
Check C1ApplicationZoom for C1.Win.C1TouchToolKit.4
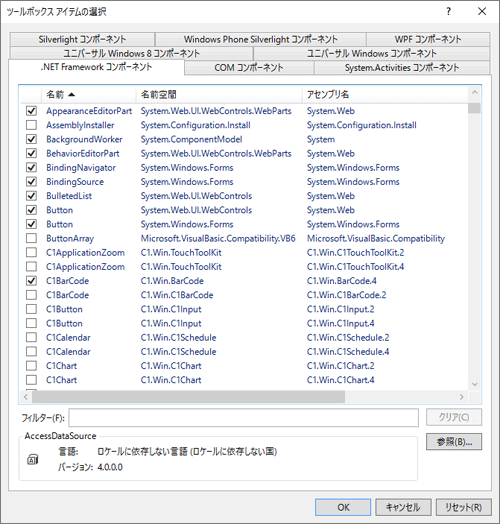(31, 267)
